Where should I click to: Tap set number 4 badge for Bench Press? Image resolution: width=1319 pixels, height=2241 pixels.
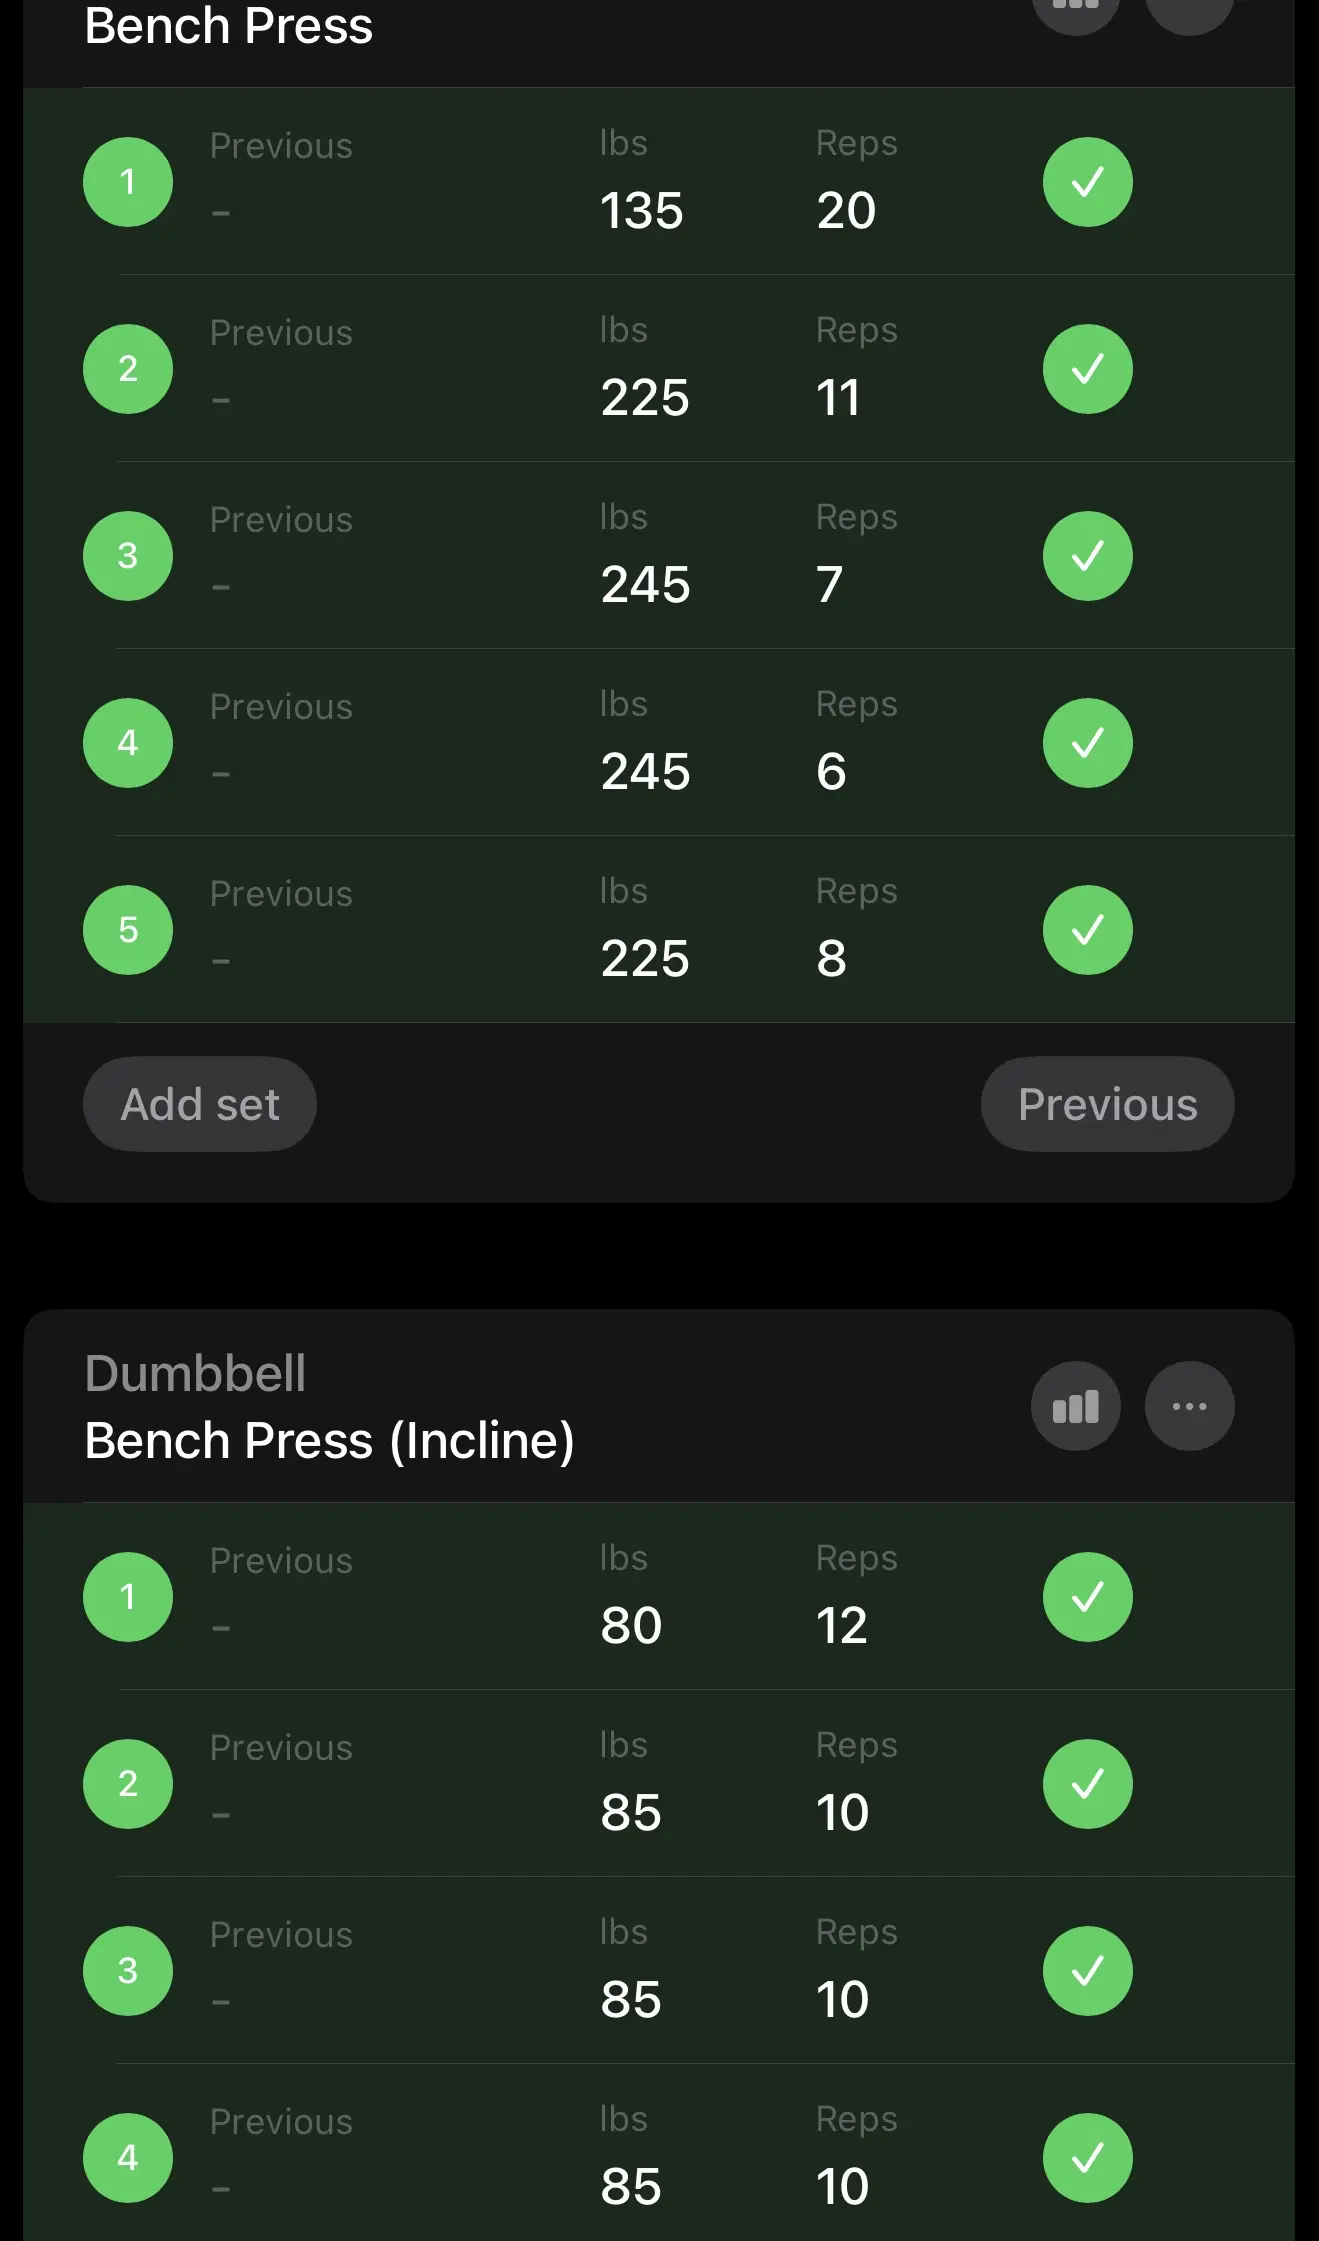[x=128, y=743]
